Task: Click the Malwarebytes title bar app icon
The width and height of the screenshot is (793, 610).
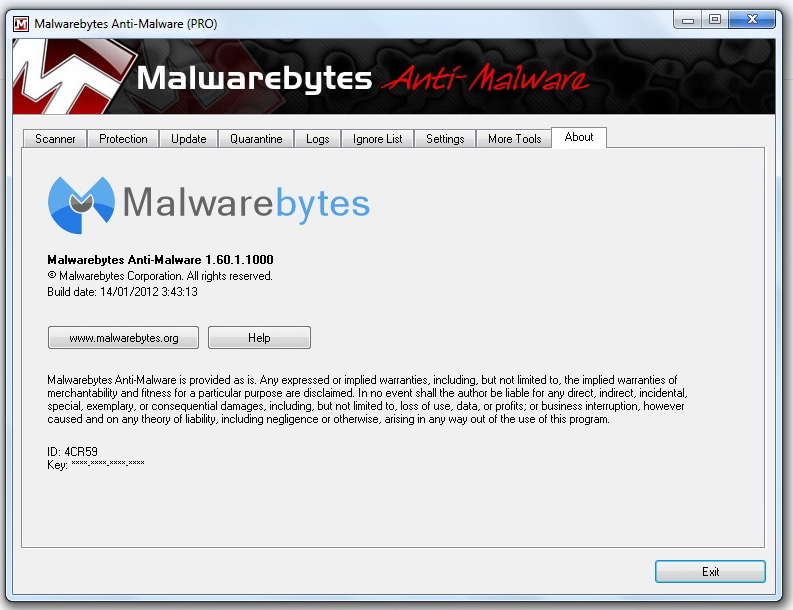Action: [21, 24]
